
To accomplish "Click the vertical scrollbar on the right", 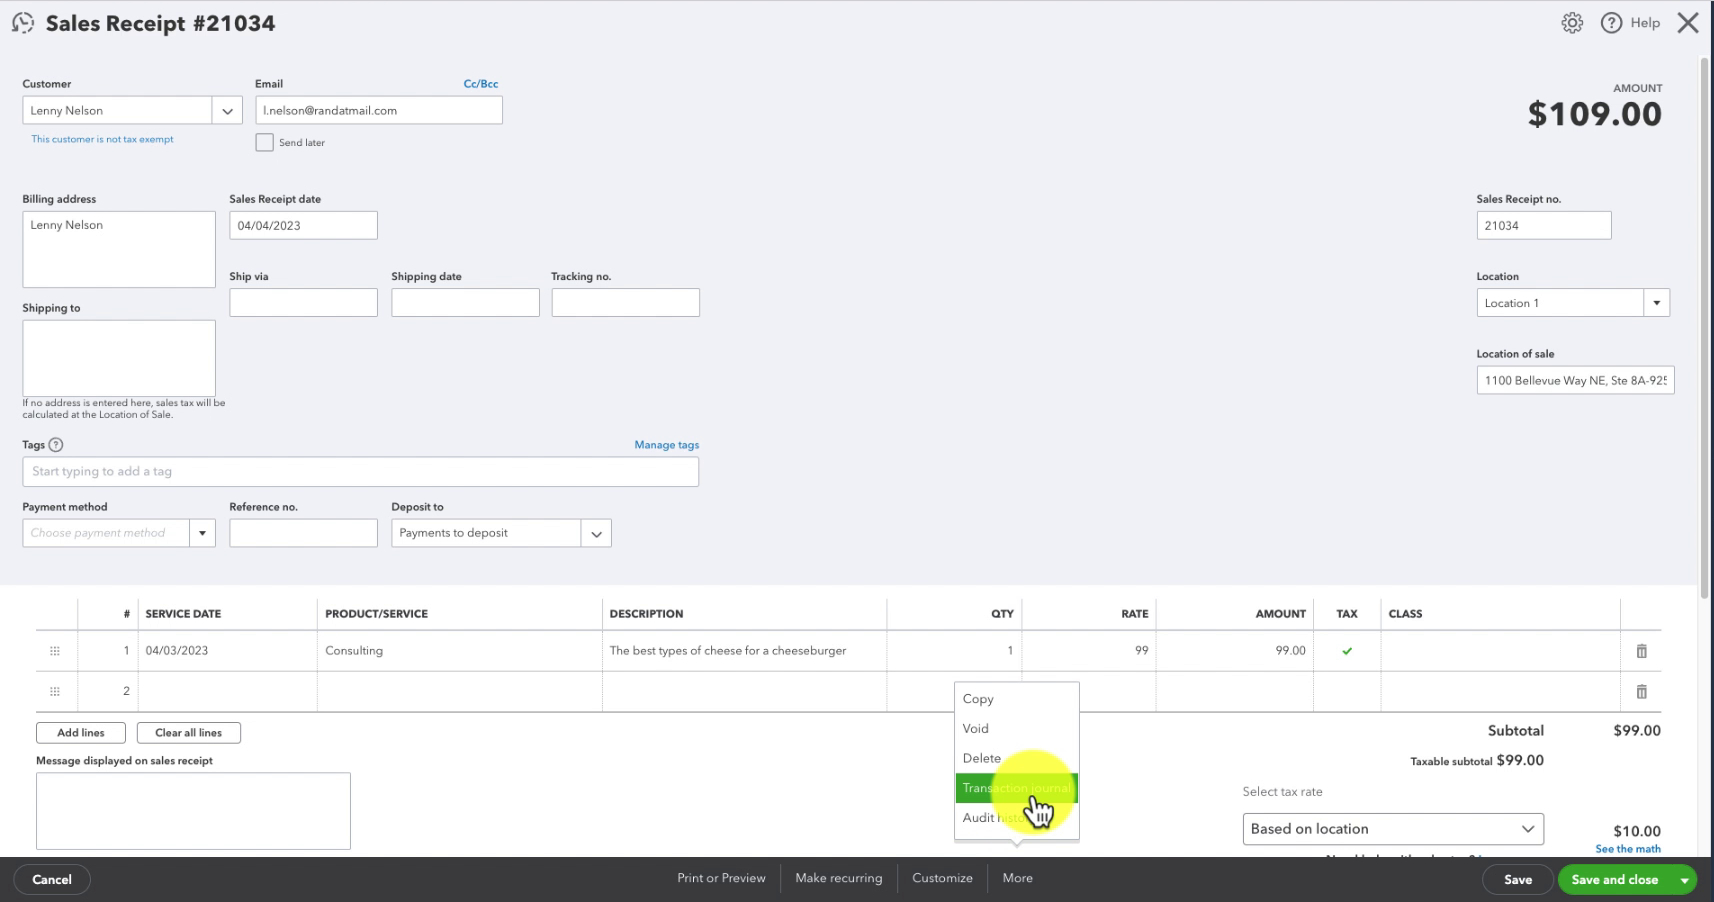I will (1705, 330).
